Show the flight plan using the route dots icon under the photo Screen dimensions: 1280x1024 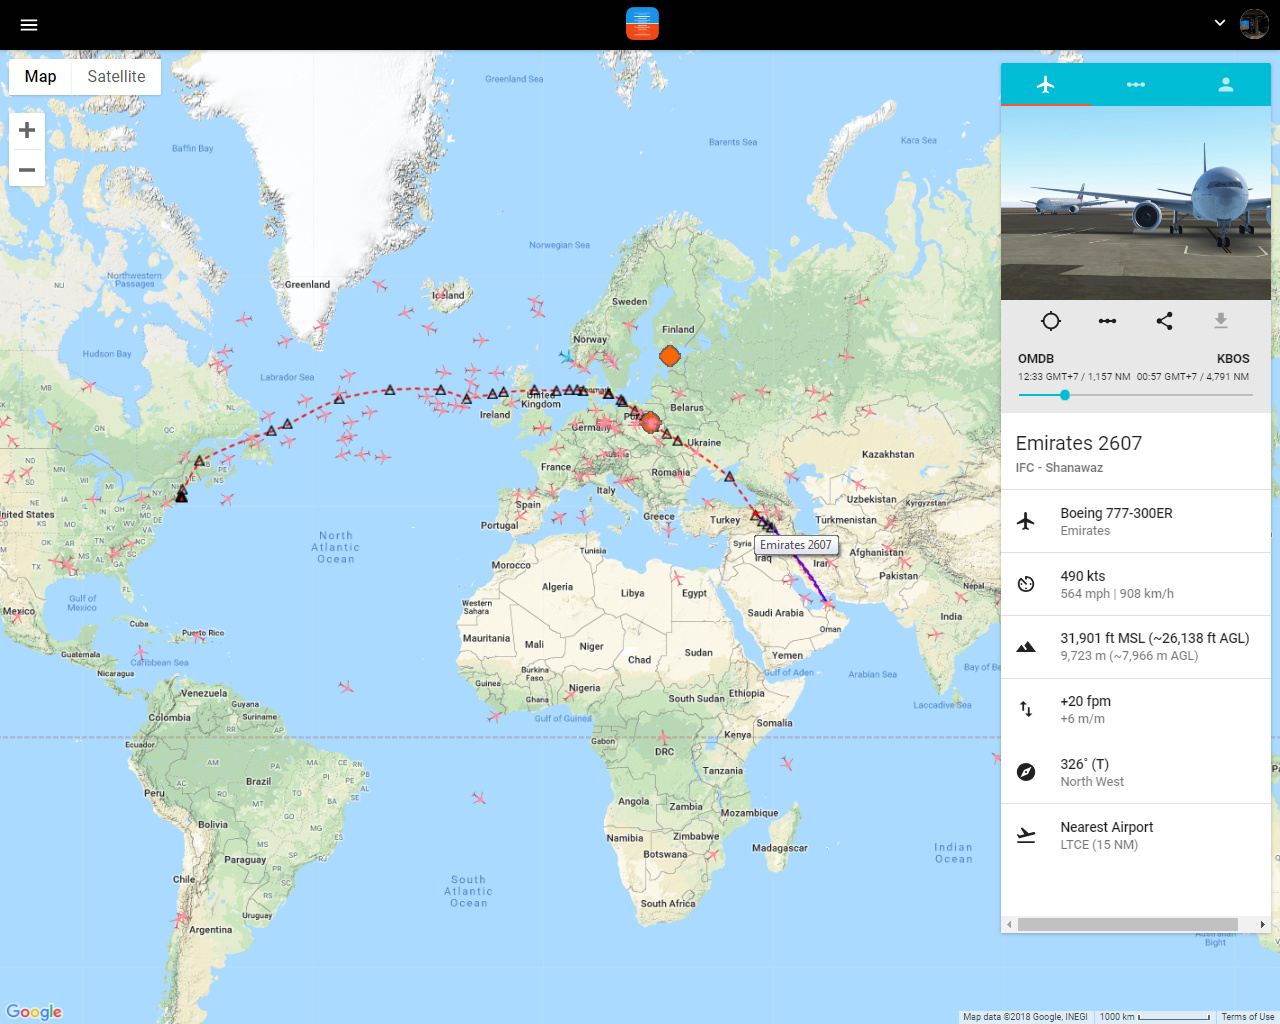(1107, 321)
